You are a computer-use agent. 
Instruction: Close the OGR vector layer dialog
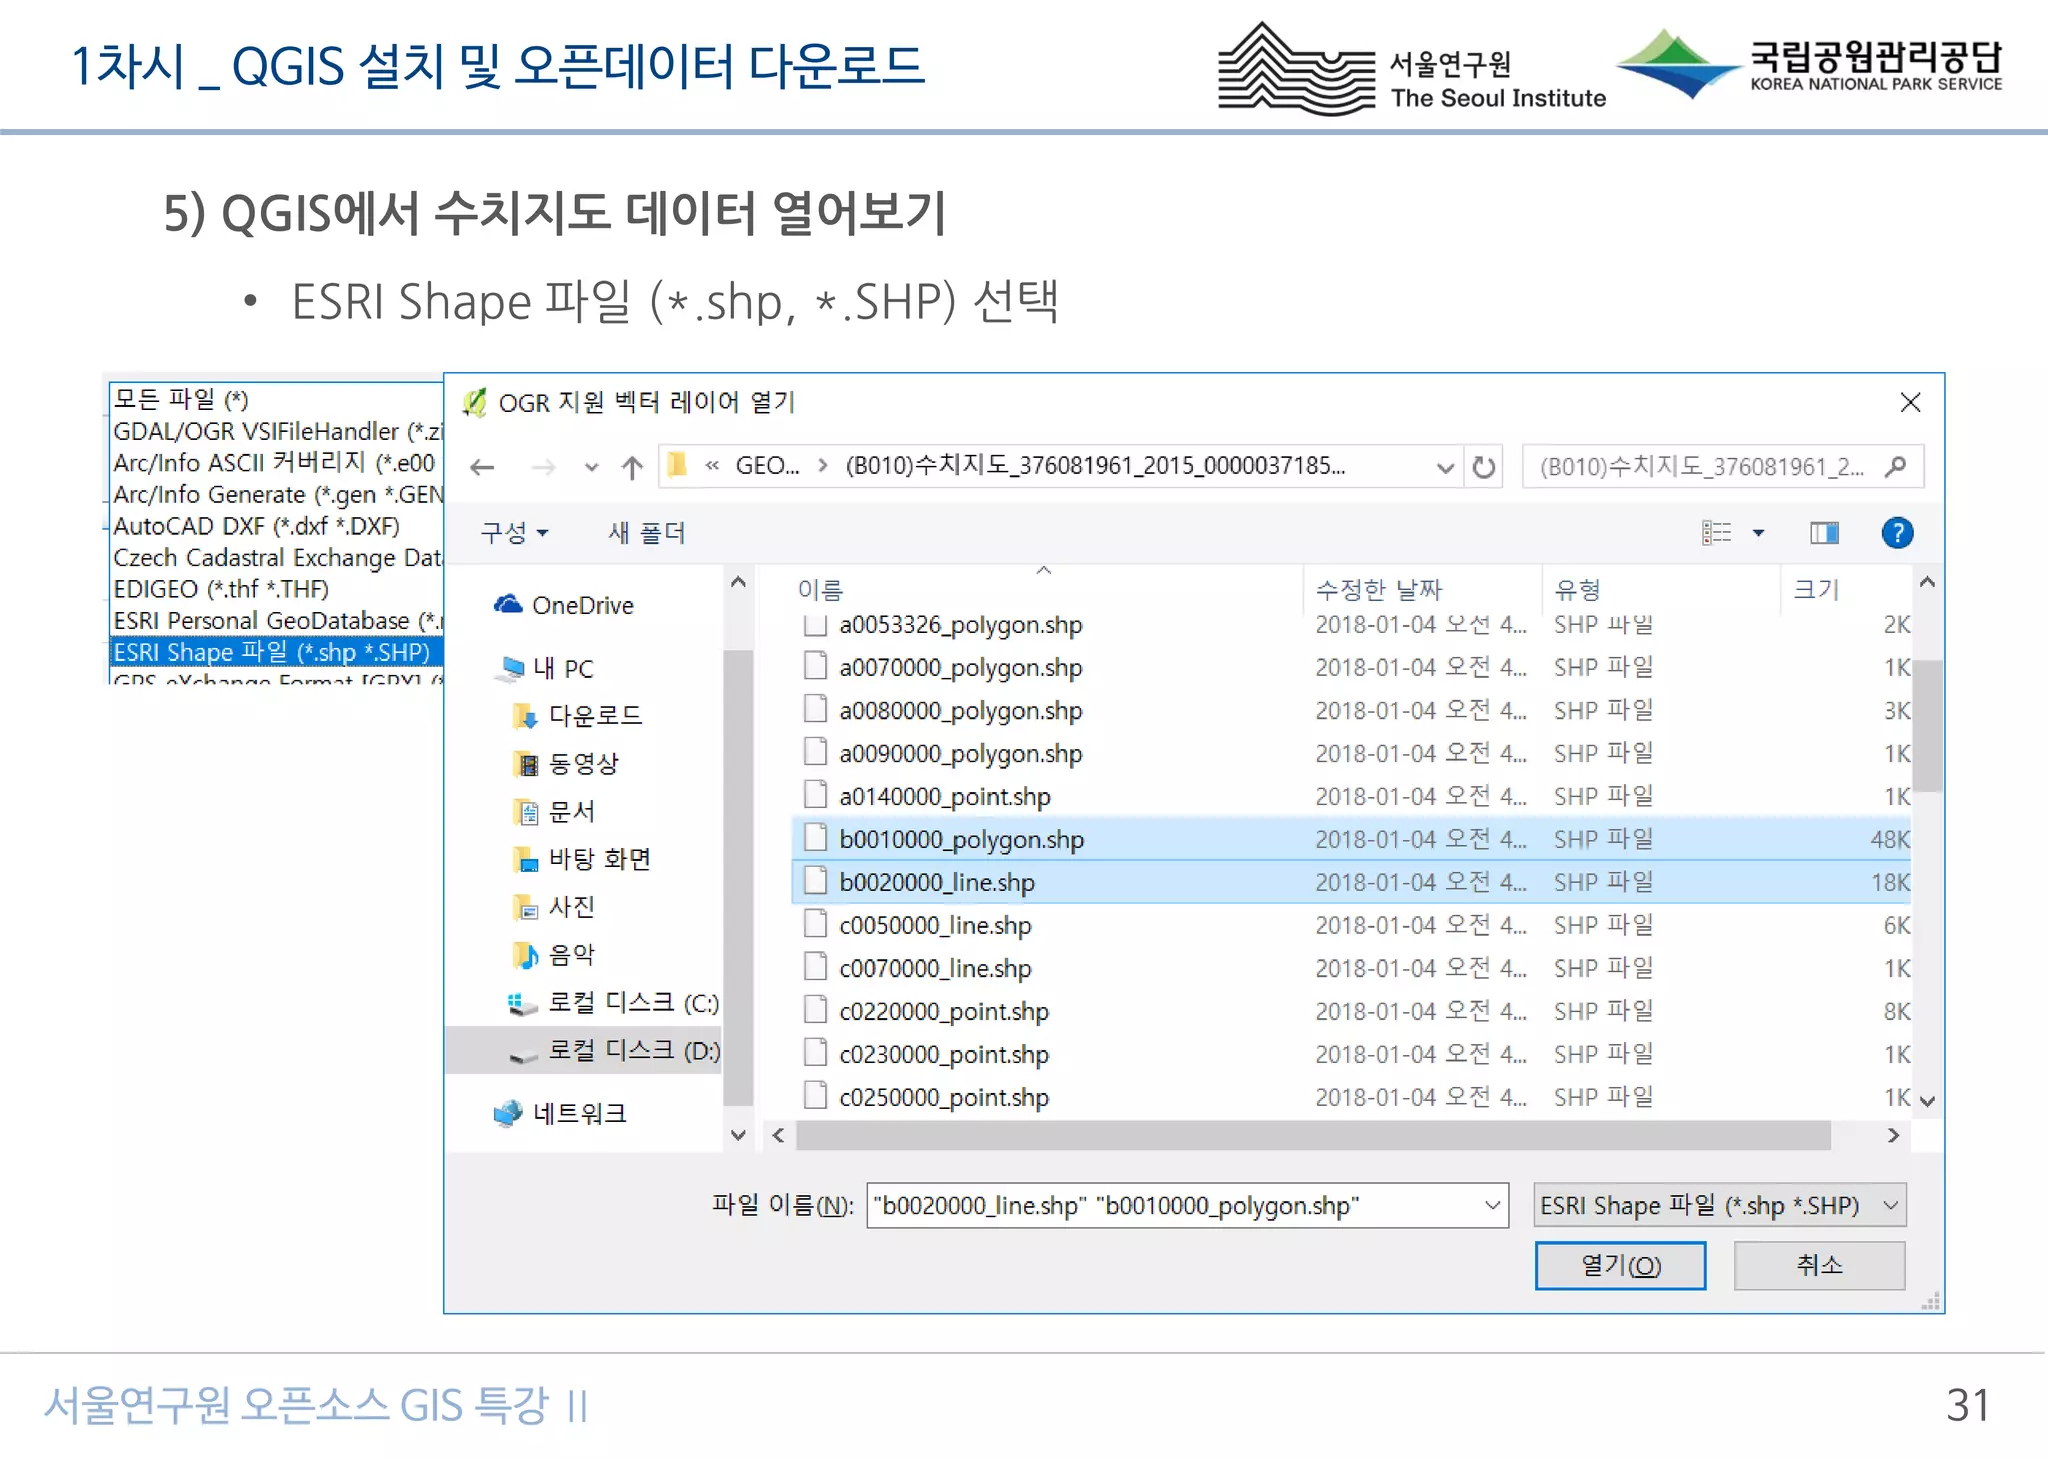[1910, 403]
